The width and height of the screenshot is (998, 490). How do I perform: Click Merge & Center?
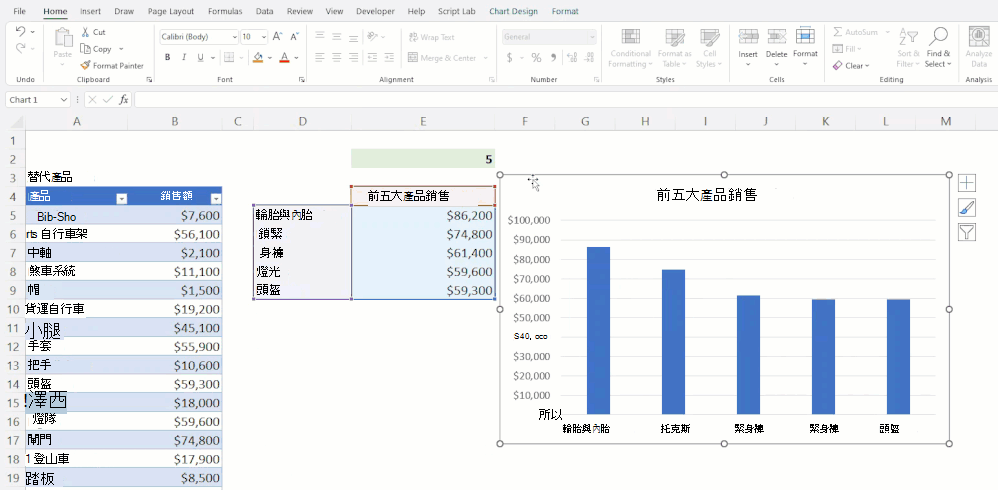[442, 58]
